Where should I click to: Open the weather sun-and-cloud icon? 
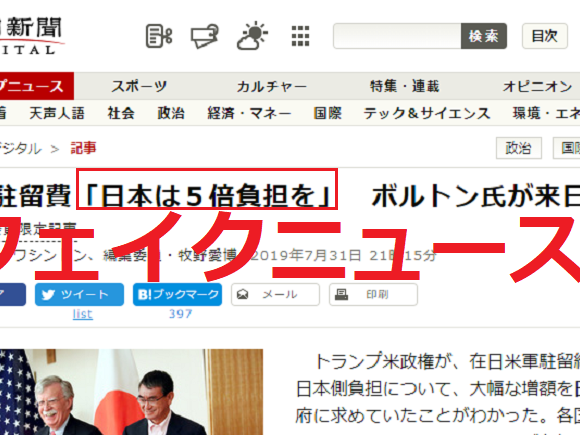[252, 36]
